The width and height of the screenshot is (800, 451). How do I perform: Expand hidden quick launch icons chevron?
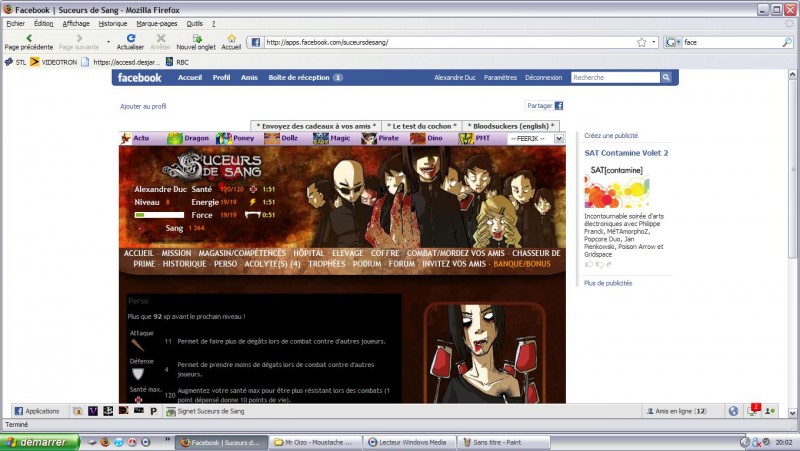coord(167,439)
